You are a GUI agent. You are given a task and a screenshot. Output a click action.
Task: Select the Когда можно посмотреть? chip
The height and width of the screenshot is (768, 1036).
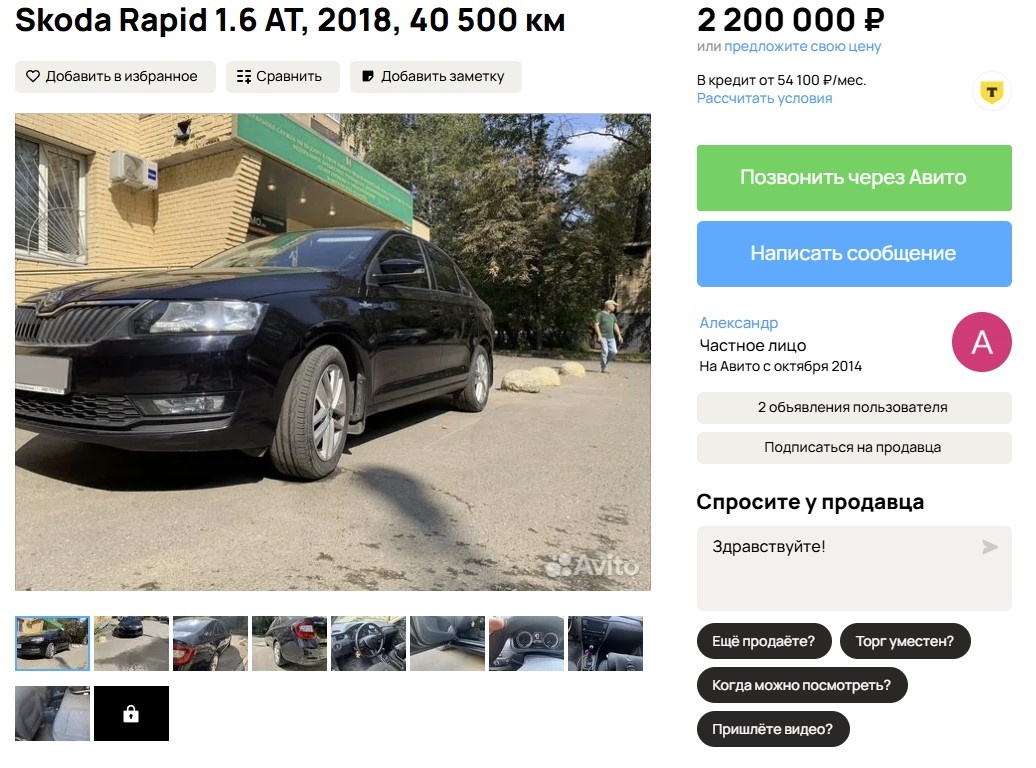coord(801,685)
